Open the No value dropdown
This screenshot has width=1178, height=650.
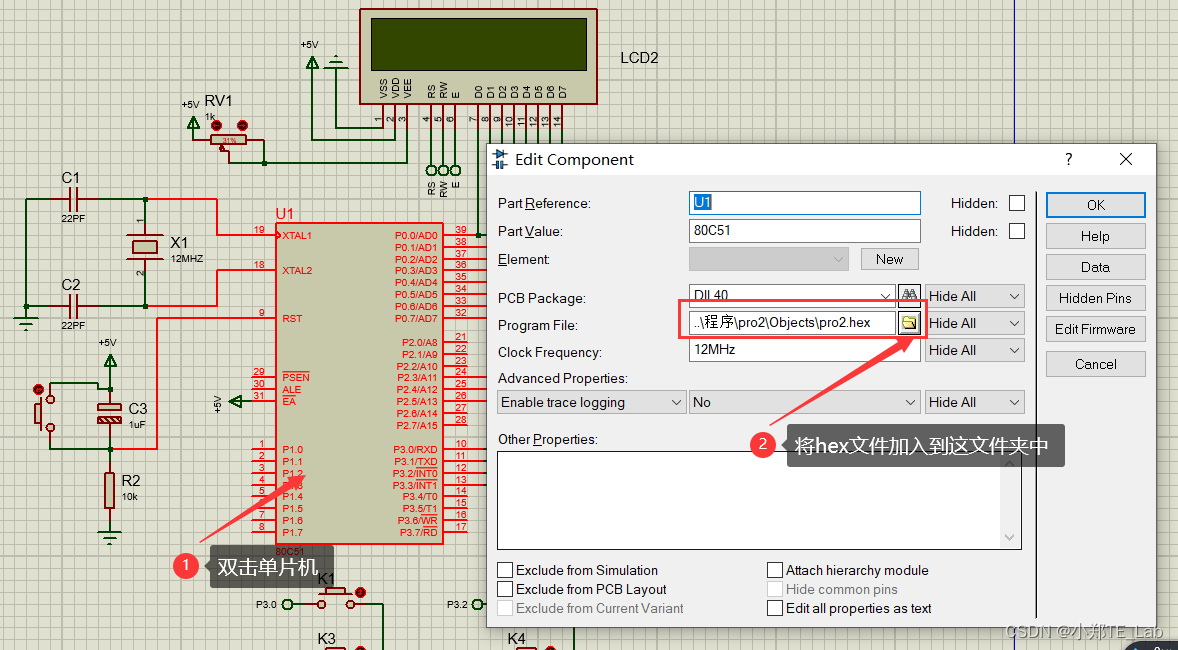point(805,402)
